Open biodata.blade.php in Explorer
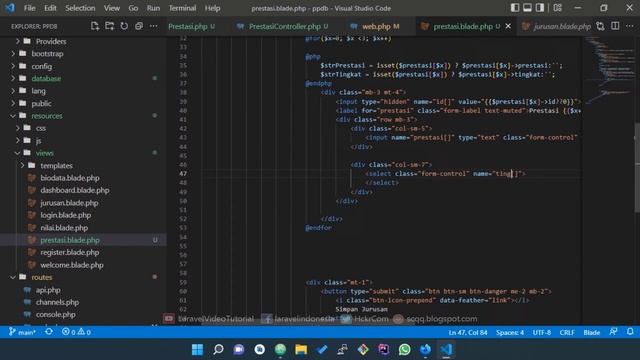The height and width of the screenshot is (360, 640). pos(70,178)
